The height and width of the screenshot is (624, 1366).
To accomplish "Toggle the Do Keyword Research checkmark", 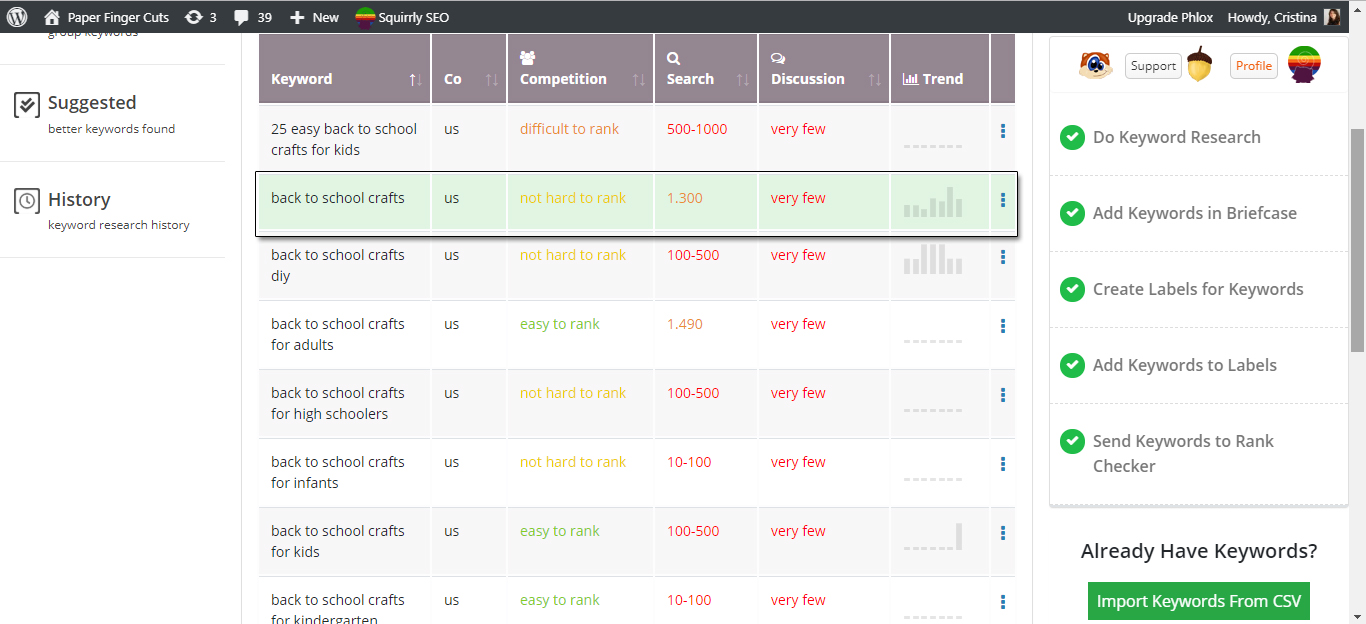I will tap(1072, 137).
